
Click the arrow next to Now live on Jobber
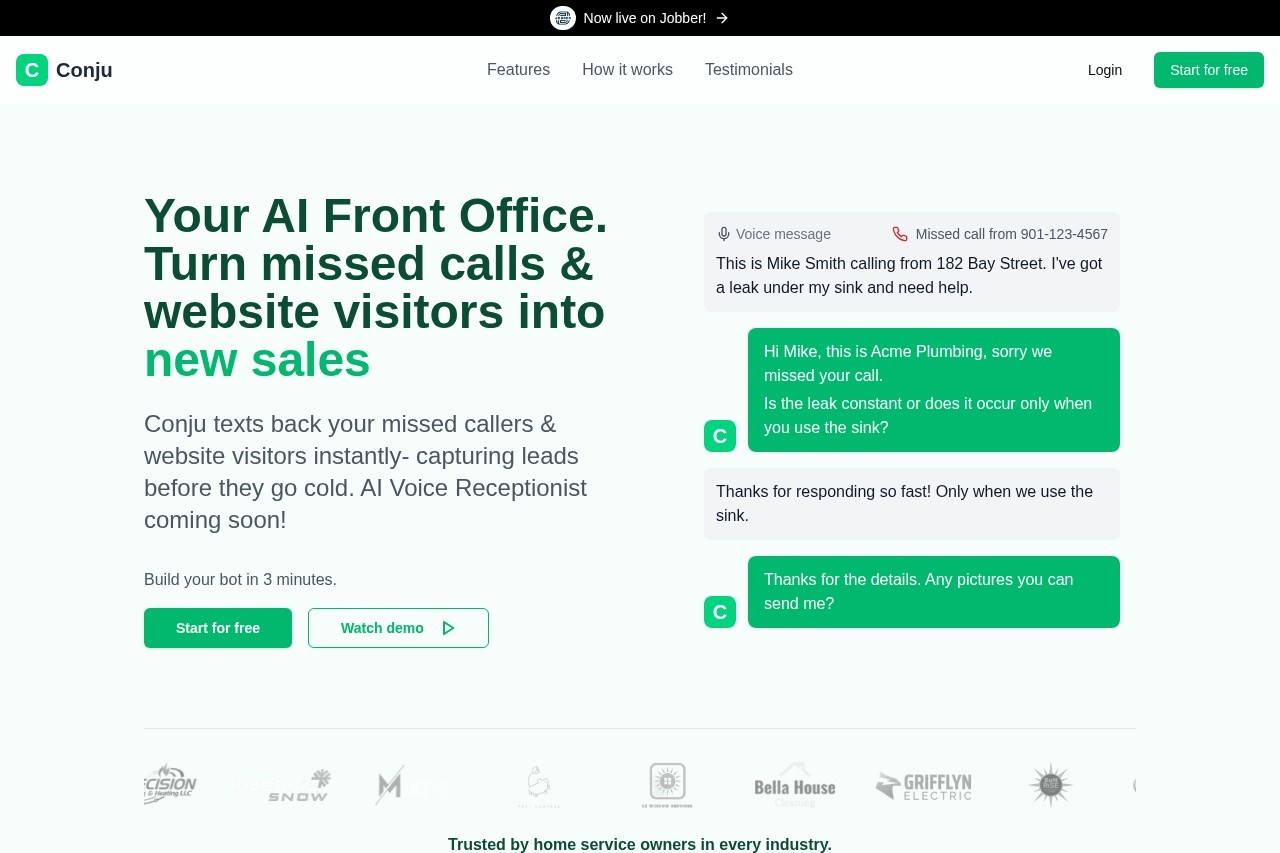(x=722, y=18)
